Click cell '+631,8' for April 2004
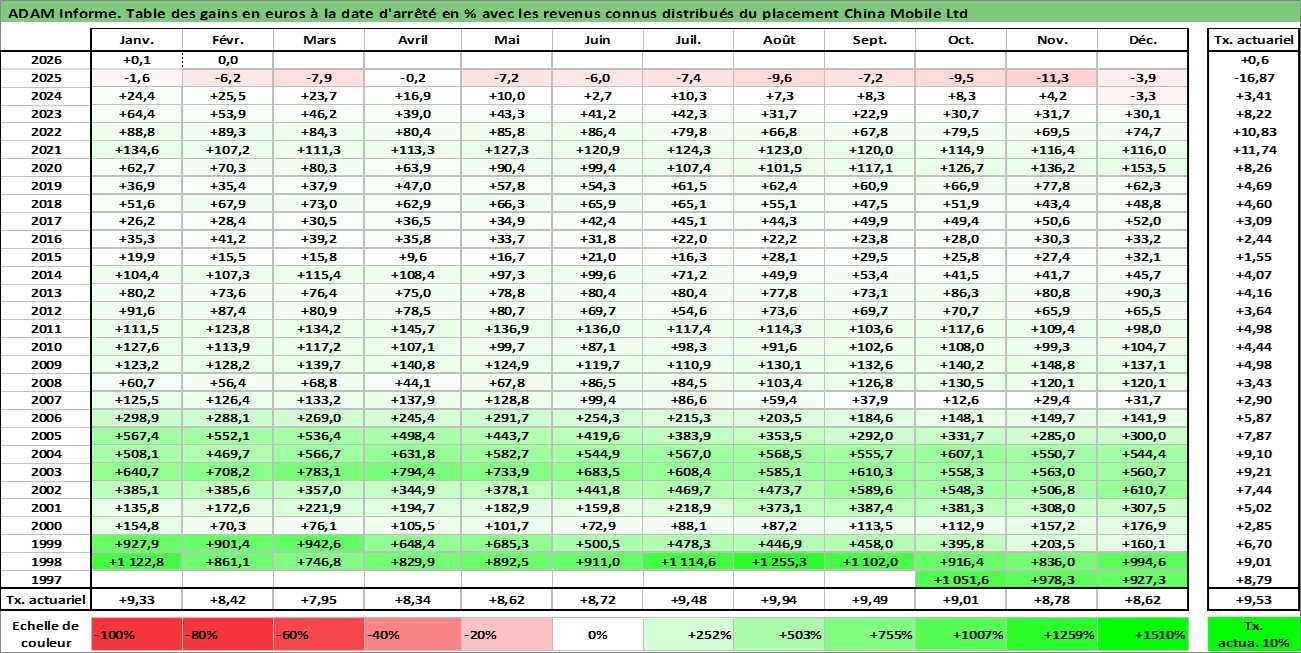1301x653 pixels. click(x=412, y=453)
